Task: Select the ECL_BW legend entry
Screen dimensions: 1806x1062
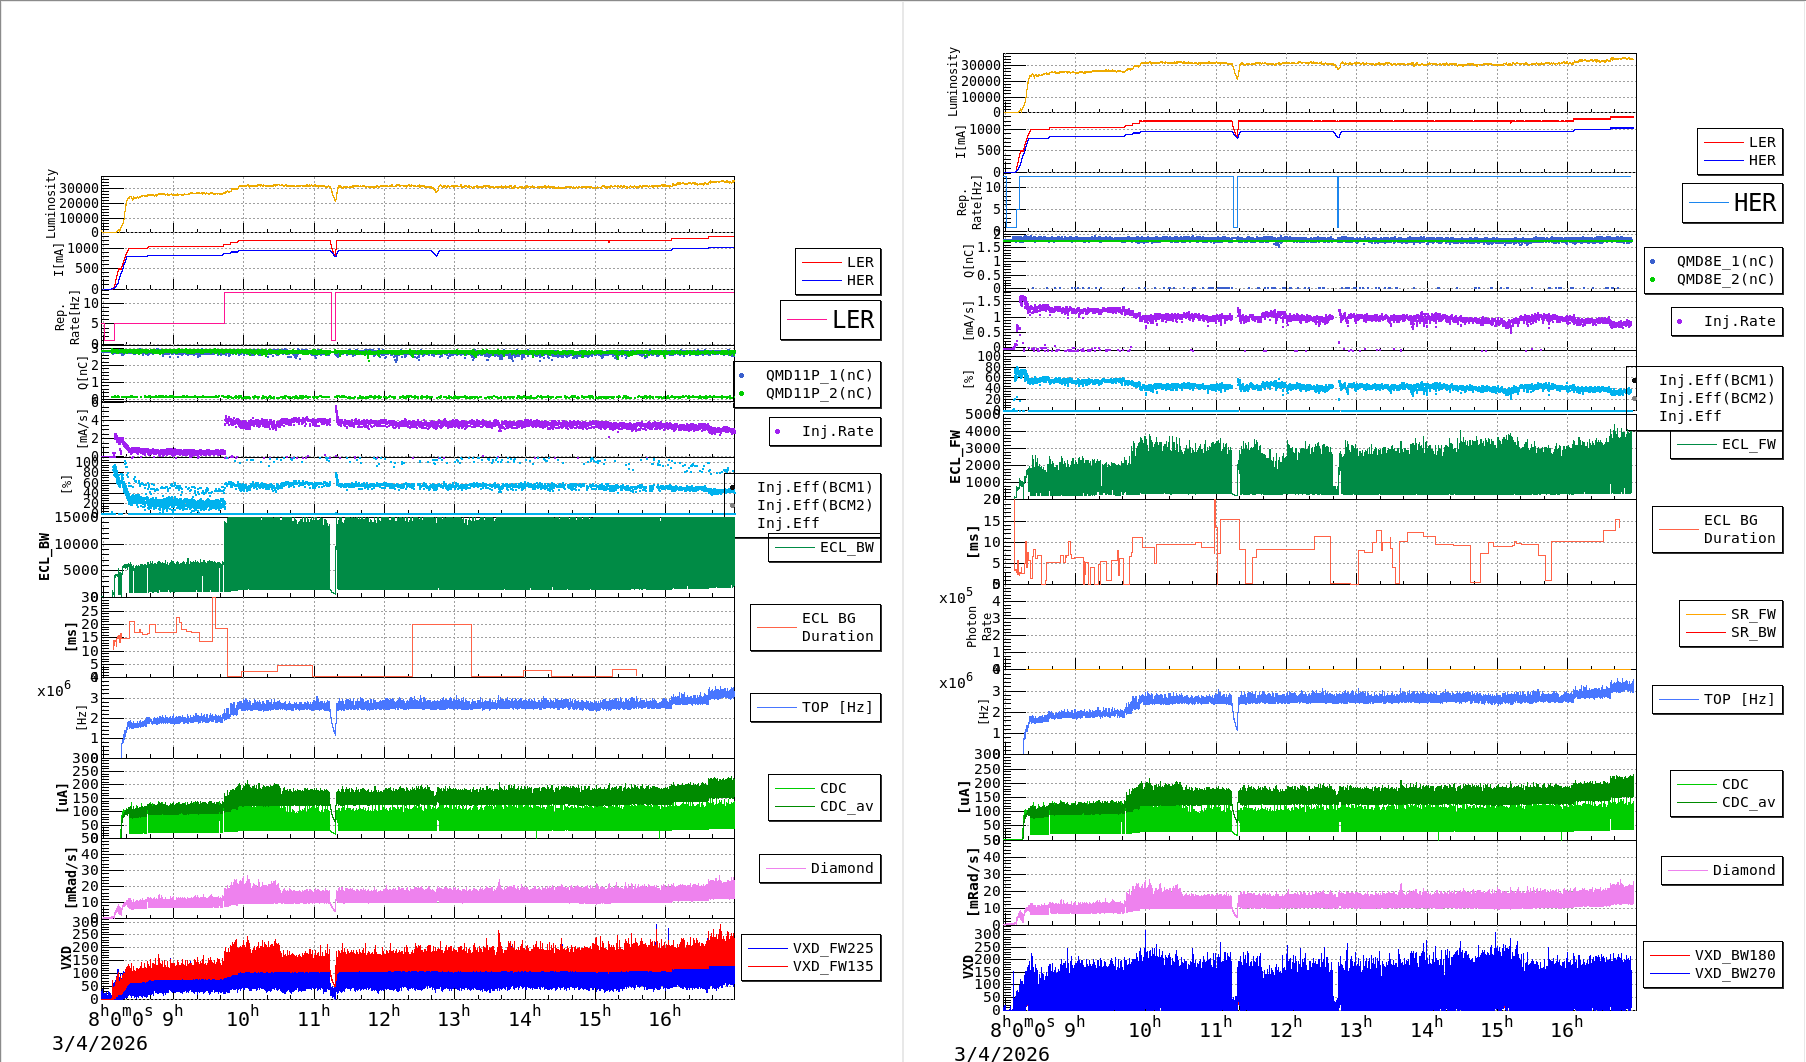Action: (x=825, y=548)
